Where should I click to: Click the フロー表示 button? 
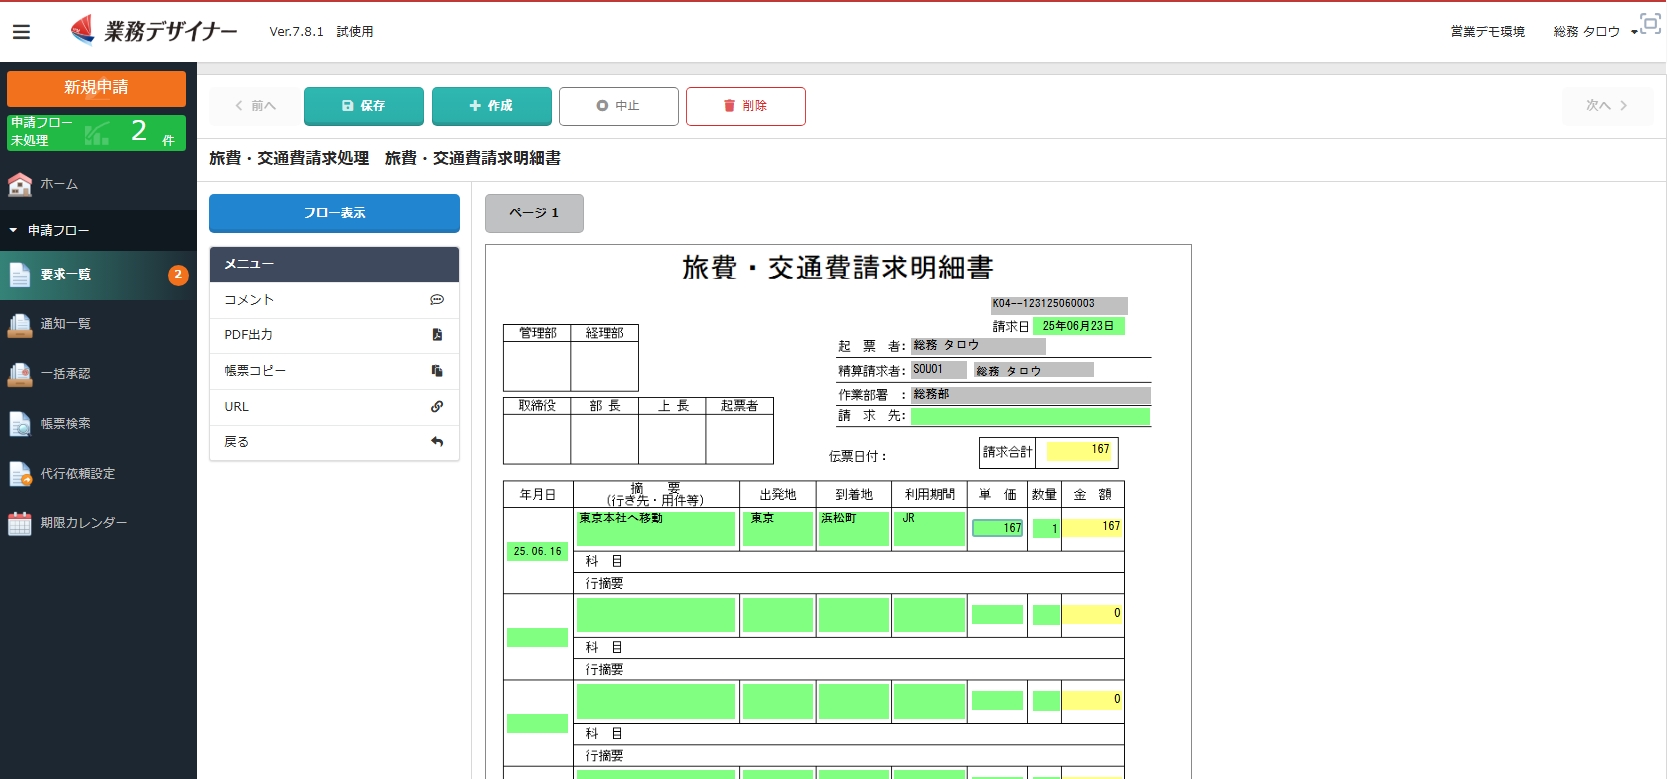334,213
